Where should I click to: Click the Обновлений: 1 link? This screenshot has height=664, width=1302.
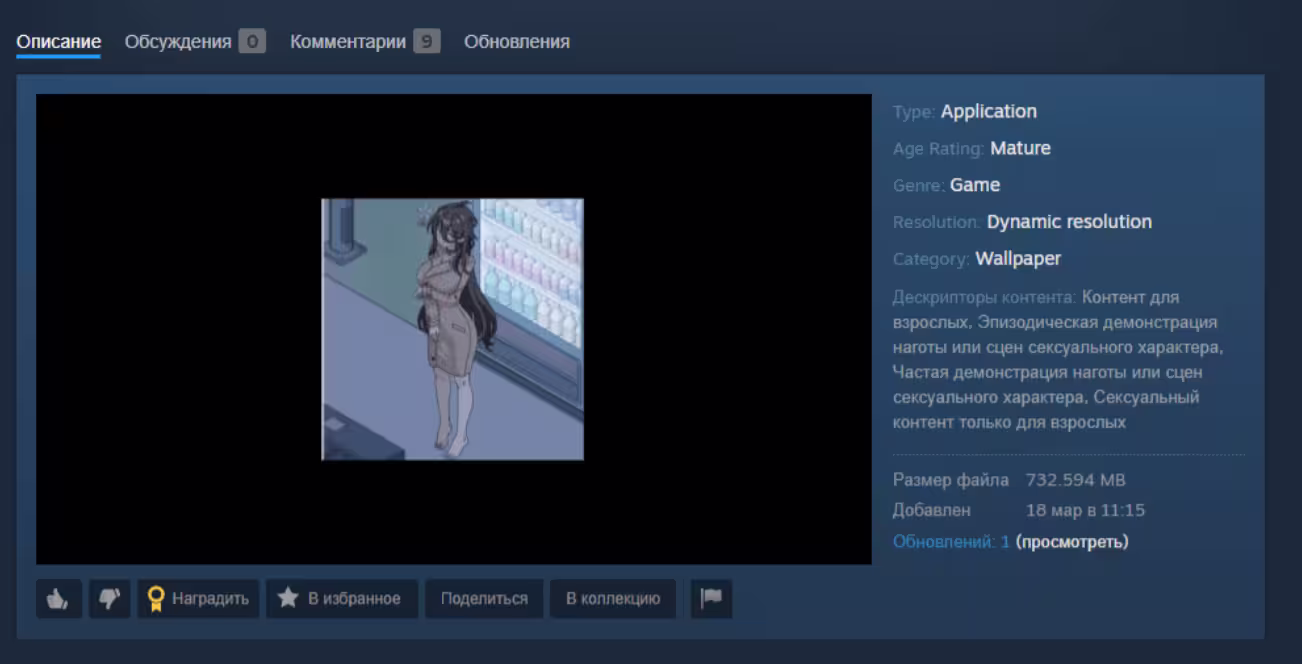951,542
